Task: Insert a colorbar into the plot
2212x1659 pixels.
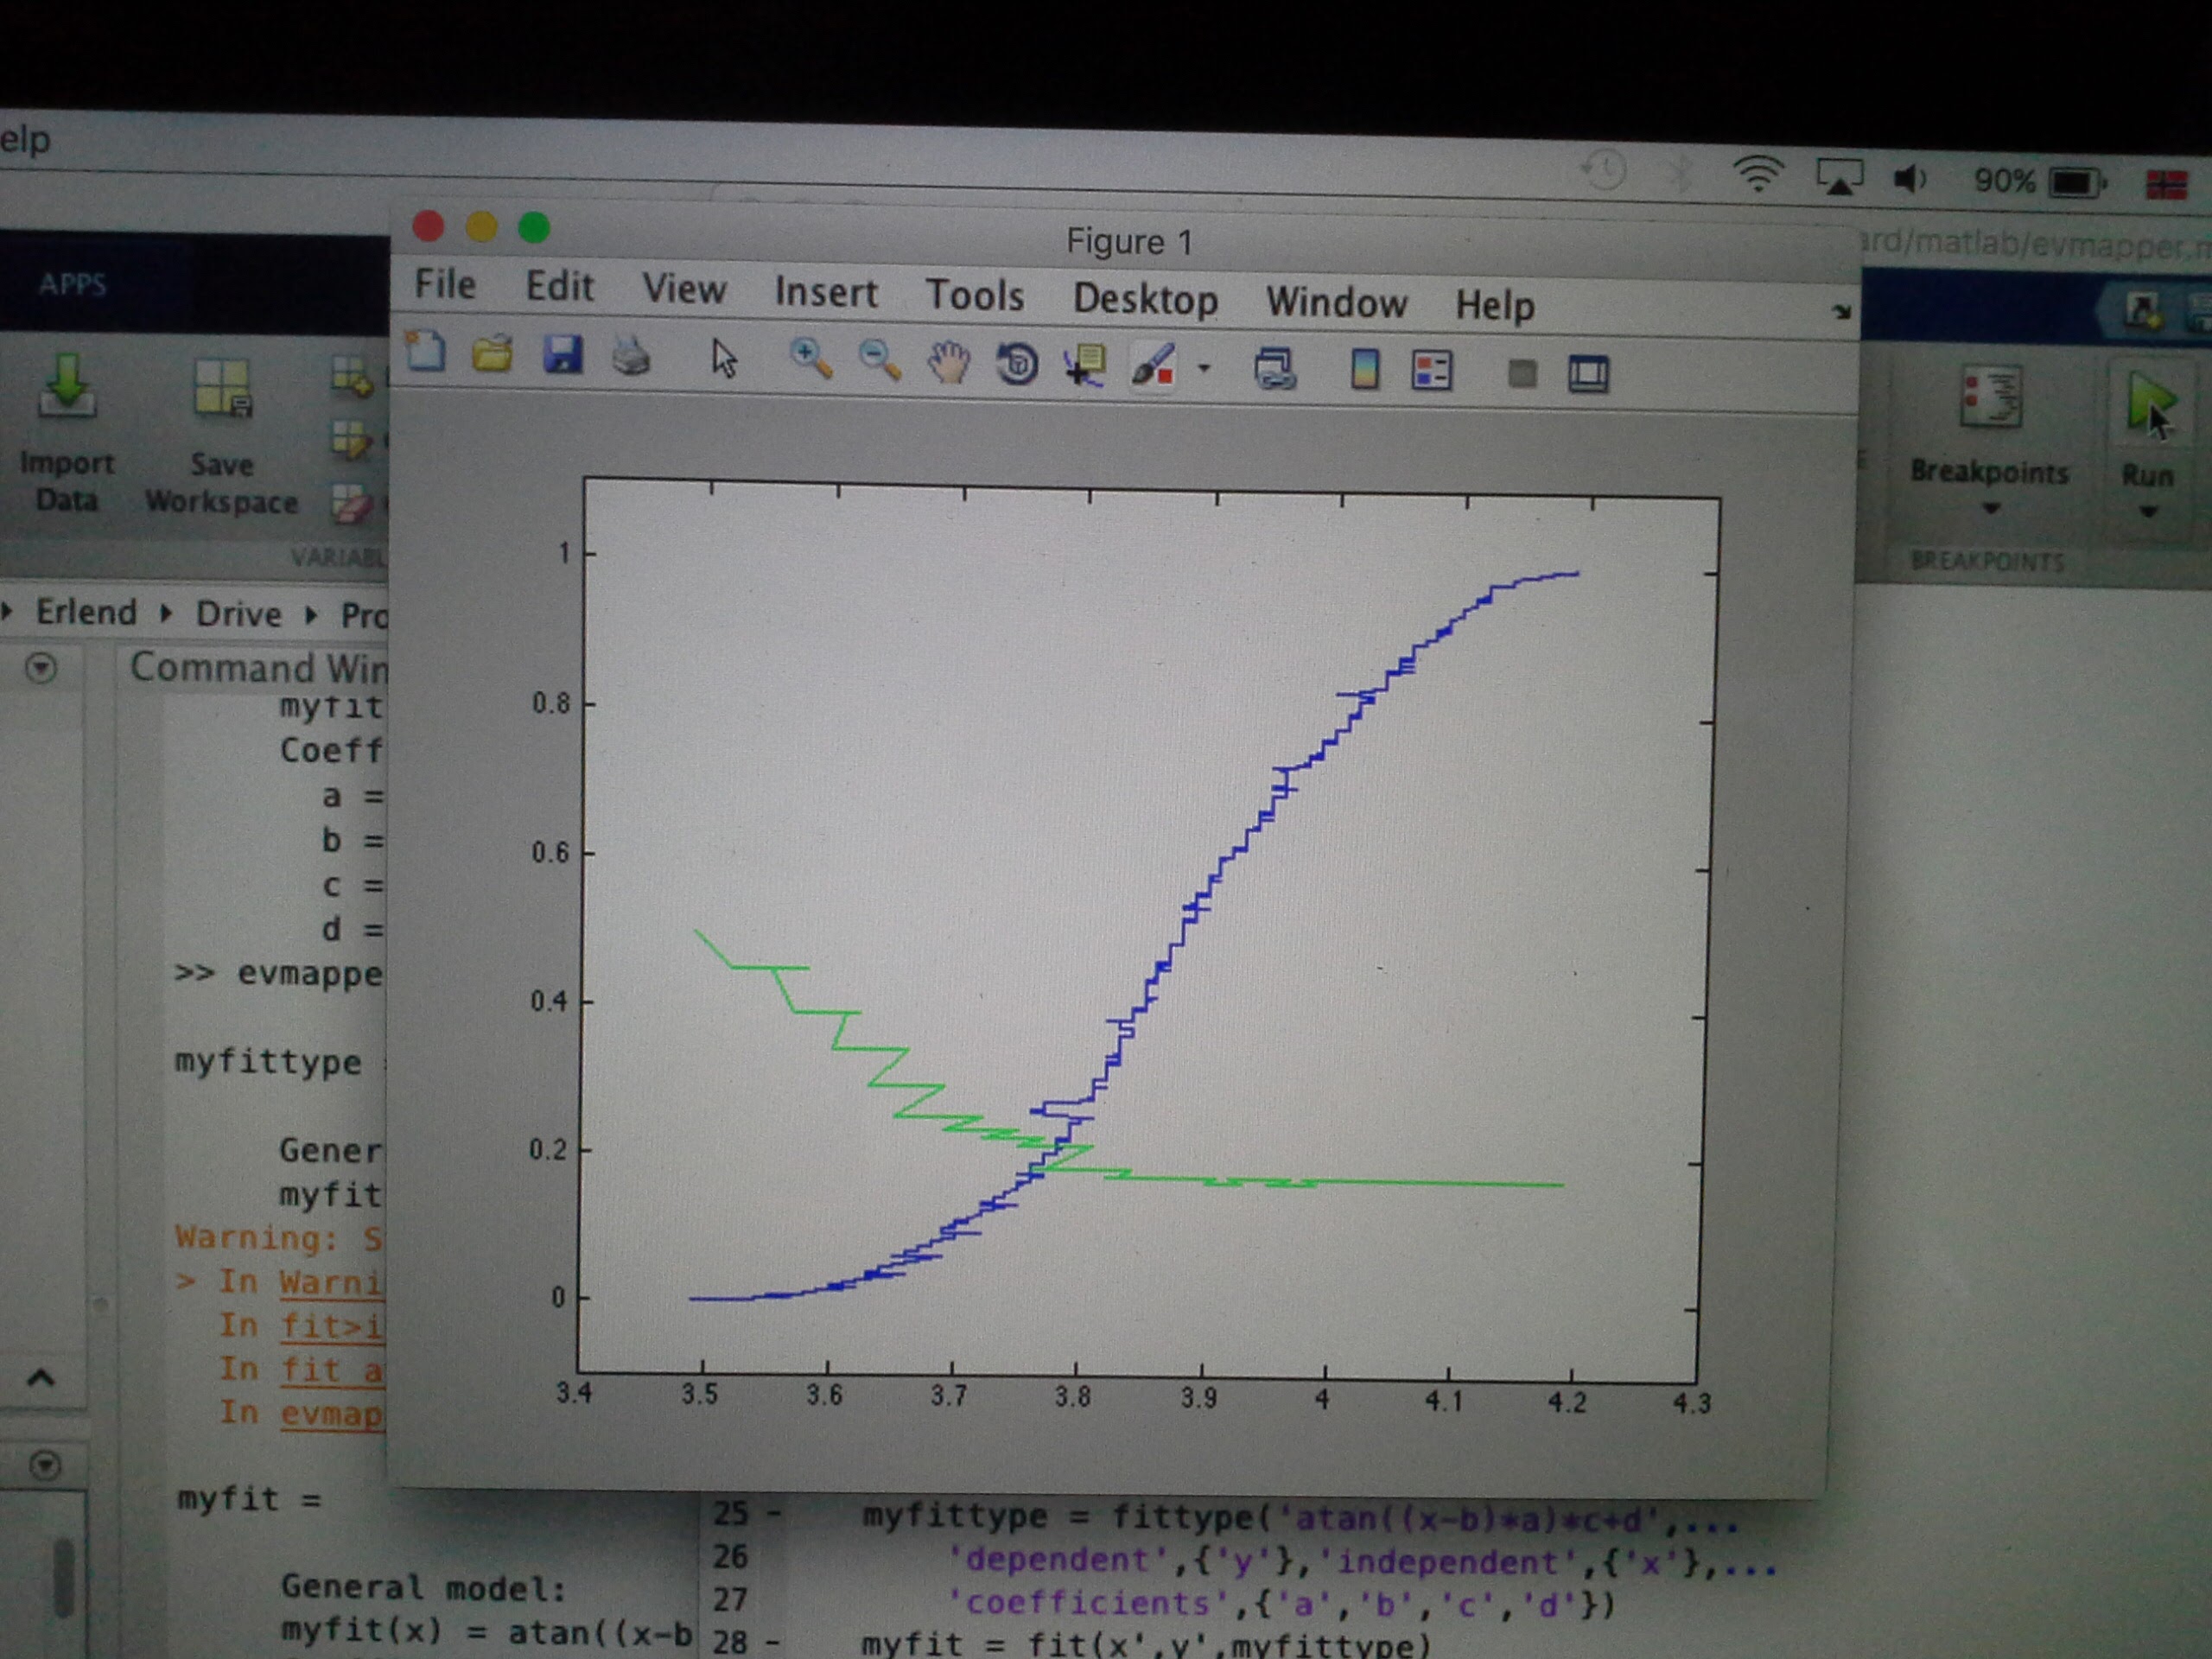Action: (1364, 370)
